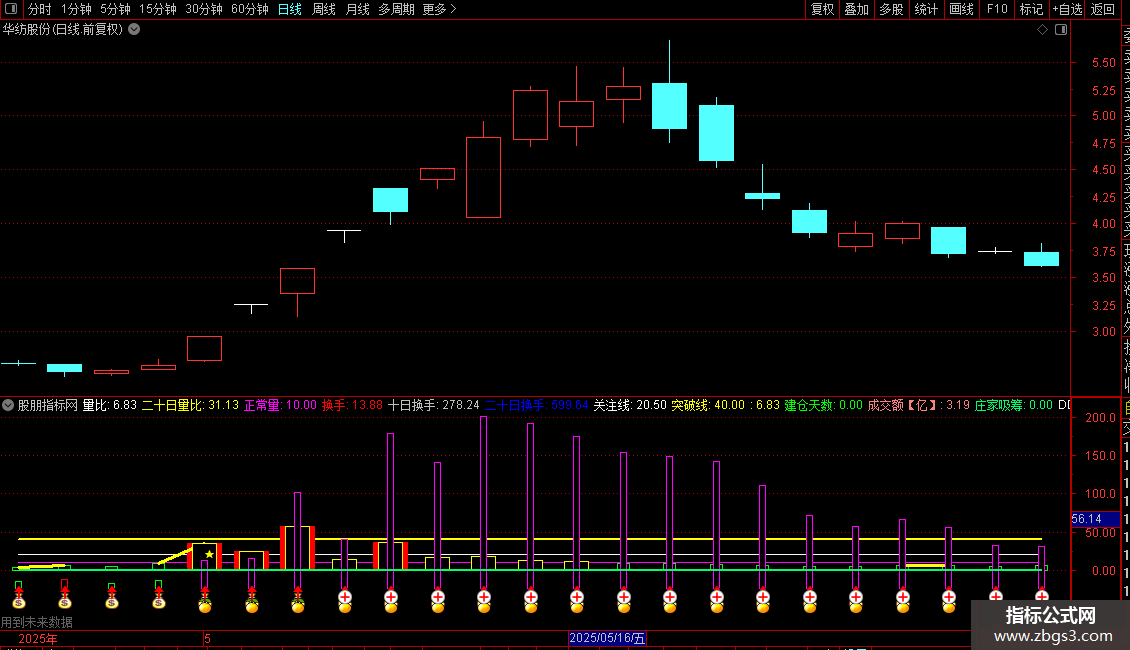Image resolution: width=1130 pixels, height=650 pixels.
Task: Click the 2025/05/16/五 date label
Action: 607,638
